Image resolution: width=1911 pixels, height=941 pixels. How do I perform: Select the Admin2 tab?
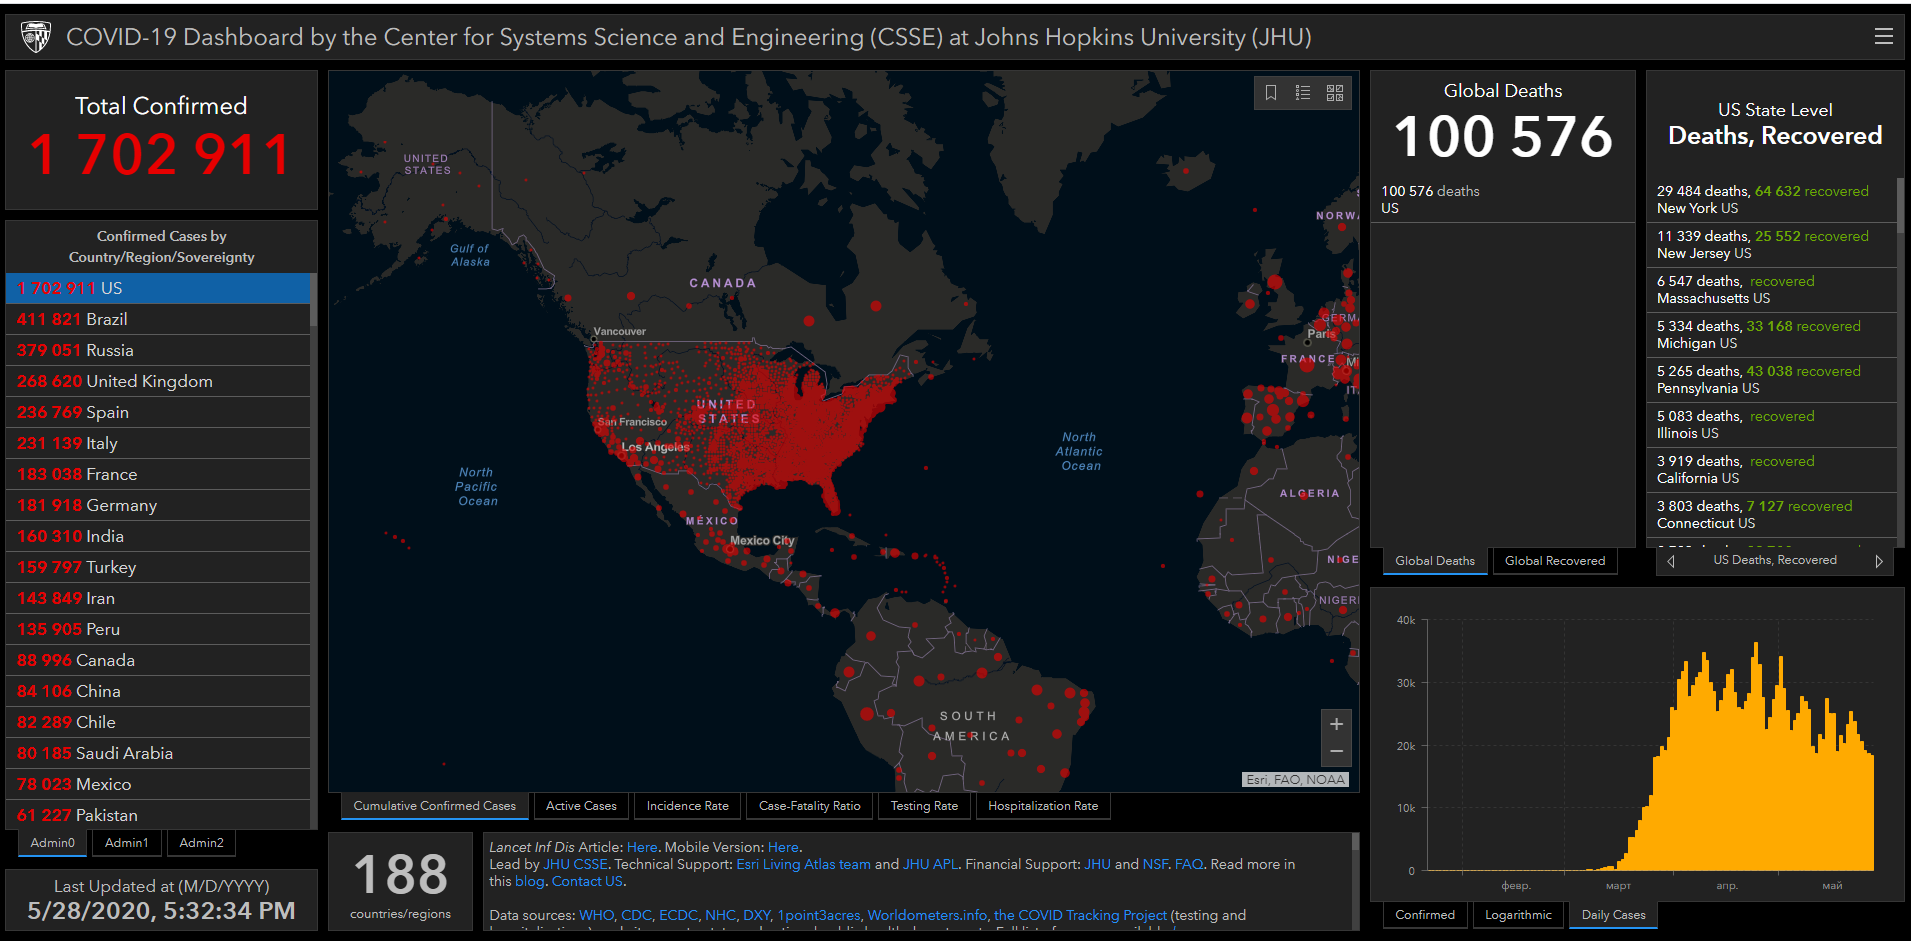[x=201, y=843]
